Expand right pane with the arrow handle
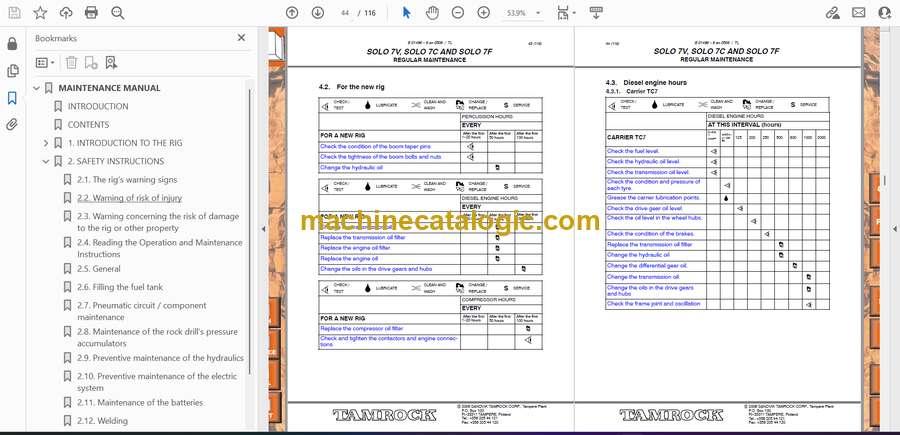The height and width of the screenshot is (435, 900). (895, 229)
